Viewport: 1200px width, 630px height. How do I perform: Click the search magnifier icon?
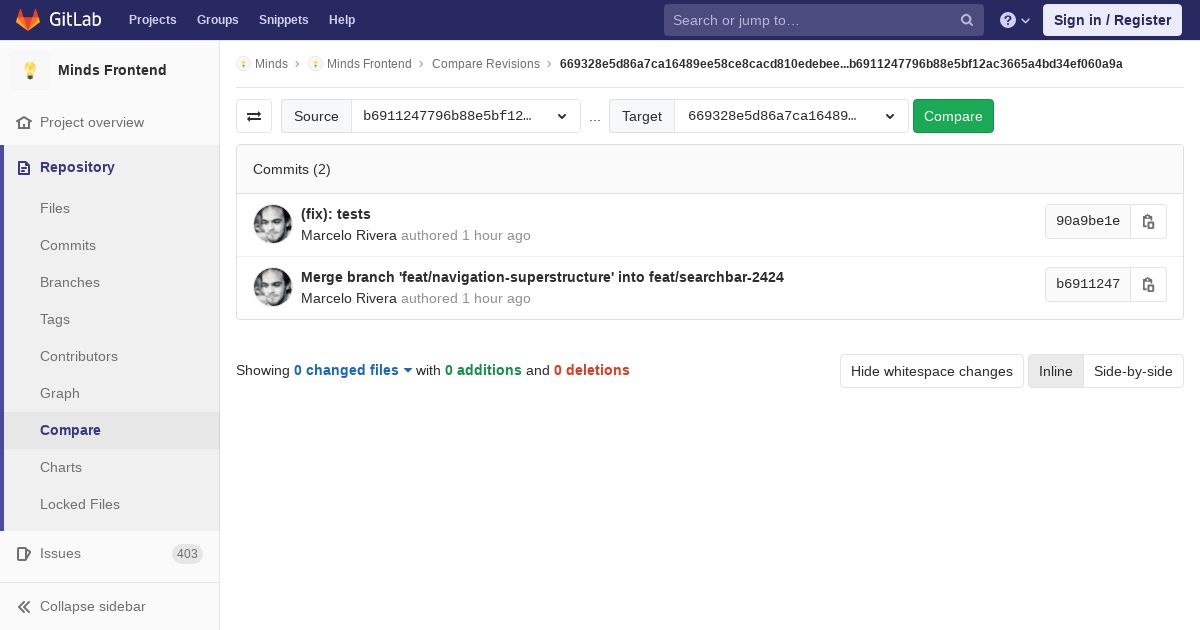(x=967, y=20)
